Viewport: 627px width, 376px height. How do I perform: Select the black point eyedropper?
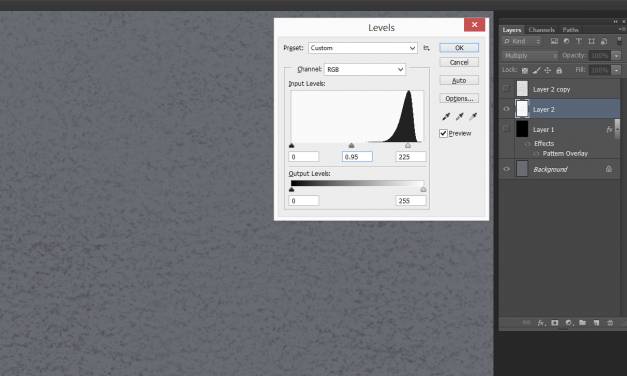(446, 116)
